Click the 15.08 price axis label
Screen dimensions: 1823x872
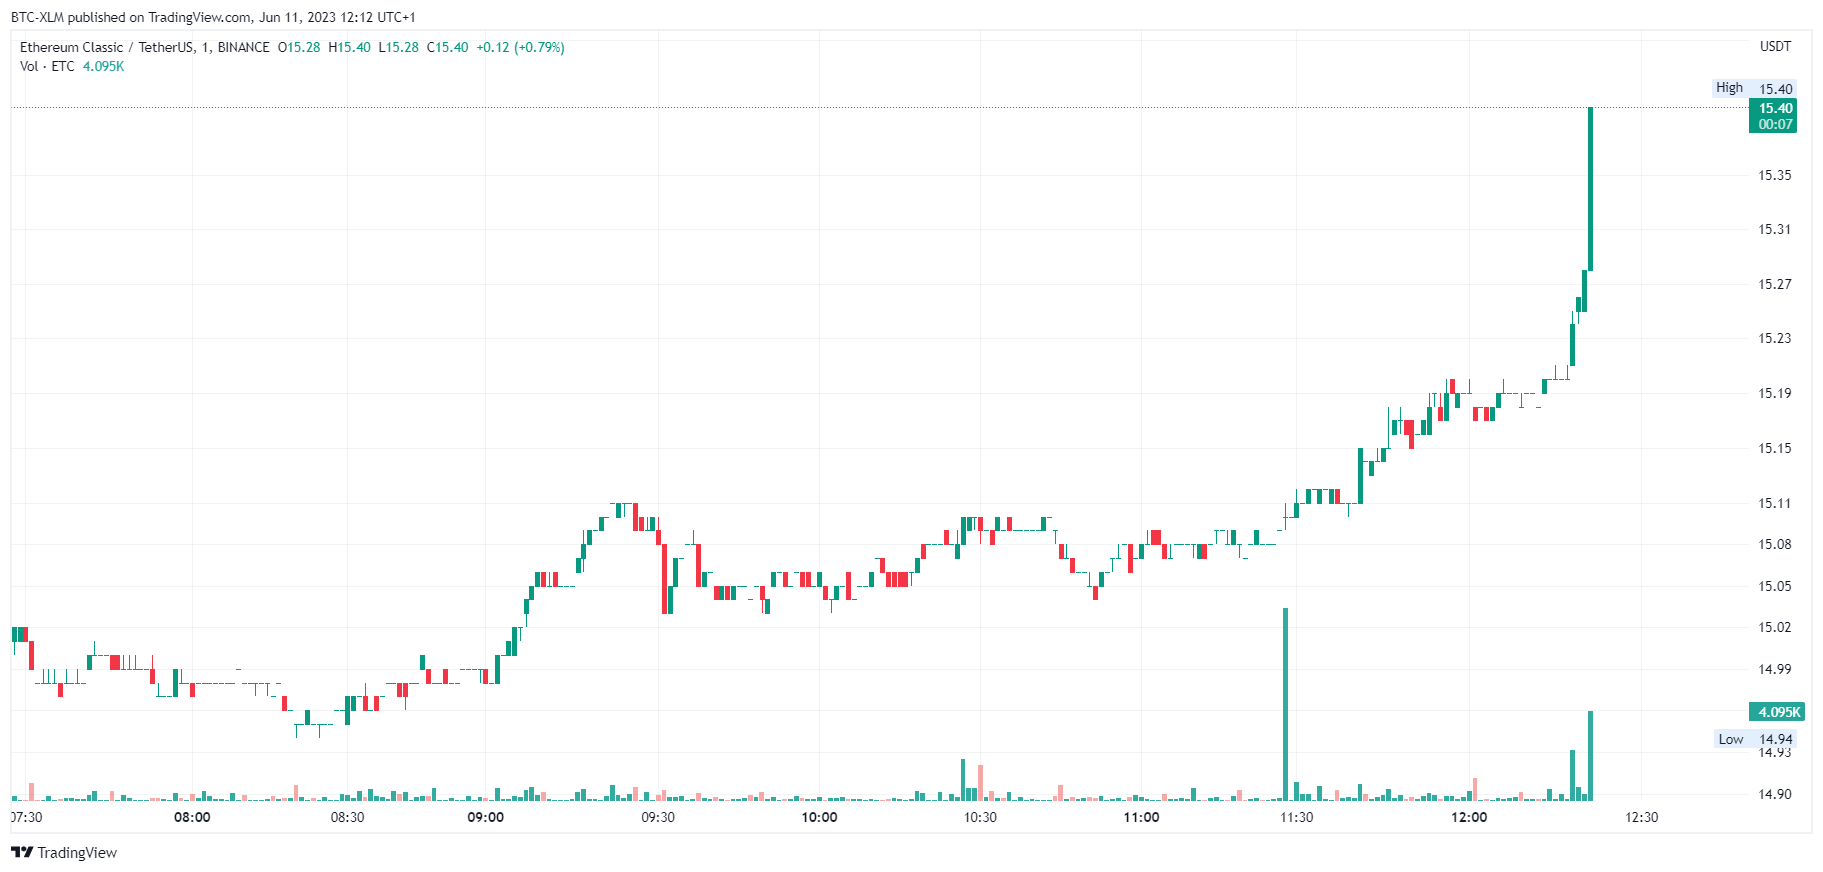pyautogui.click(x=1775, y=544)
